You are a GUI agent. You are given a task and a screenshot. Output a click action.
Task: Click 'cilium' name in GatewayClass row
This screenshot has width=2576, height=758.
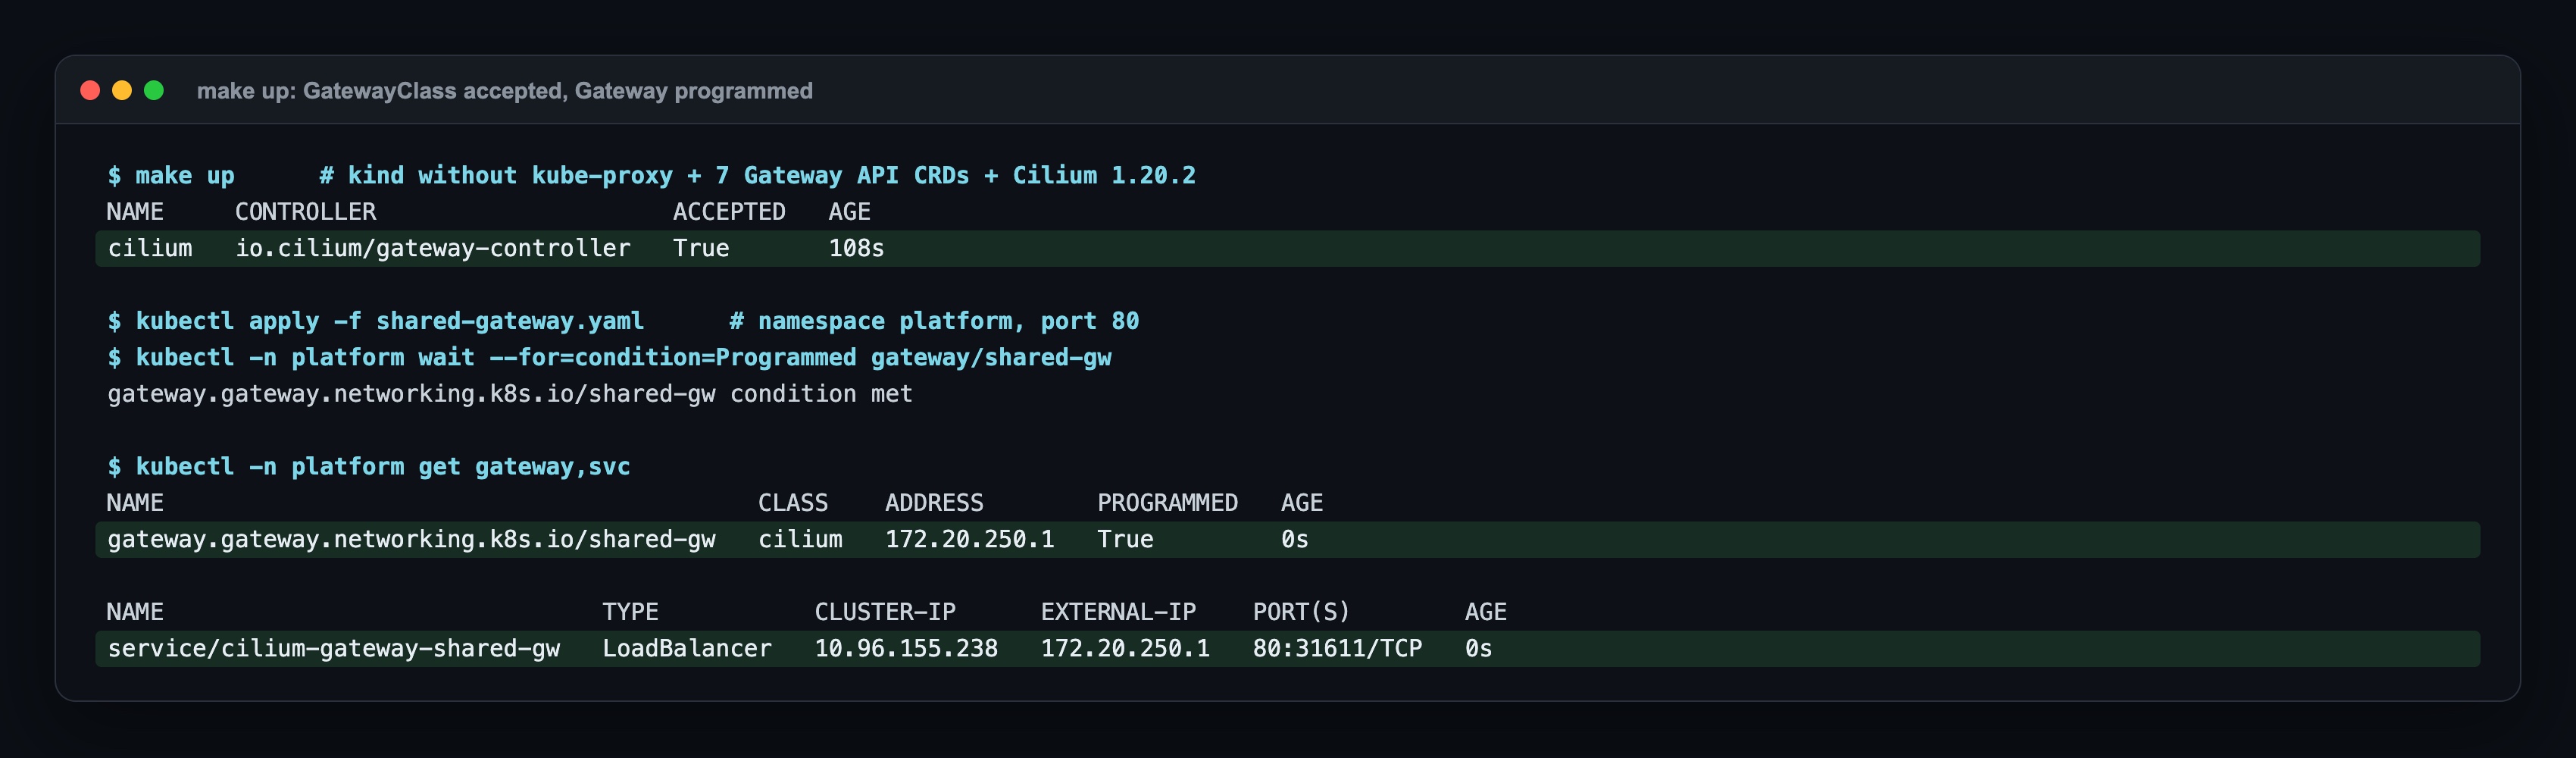pos(150,249)
